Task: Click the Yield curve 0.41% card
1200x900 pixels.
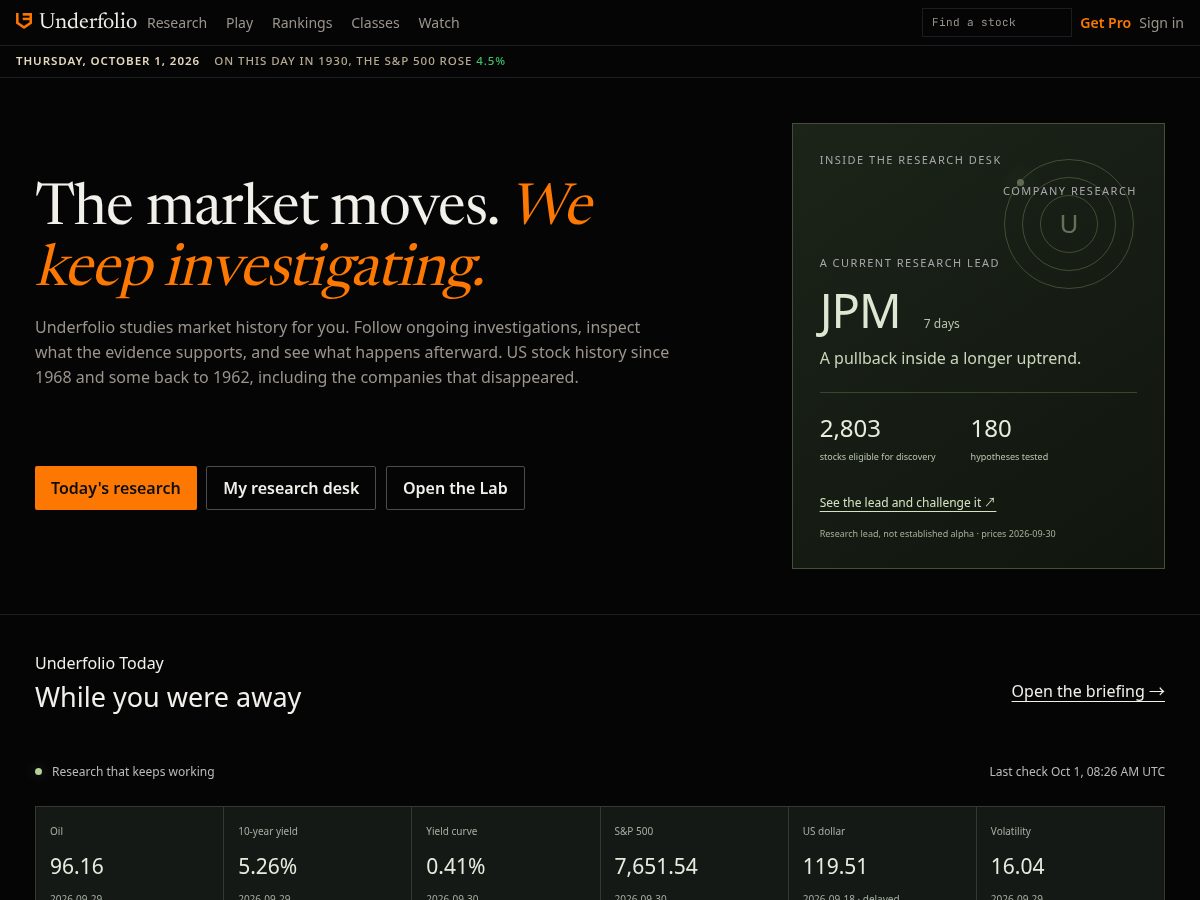Action: point(505,854)
